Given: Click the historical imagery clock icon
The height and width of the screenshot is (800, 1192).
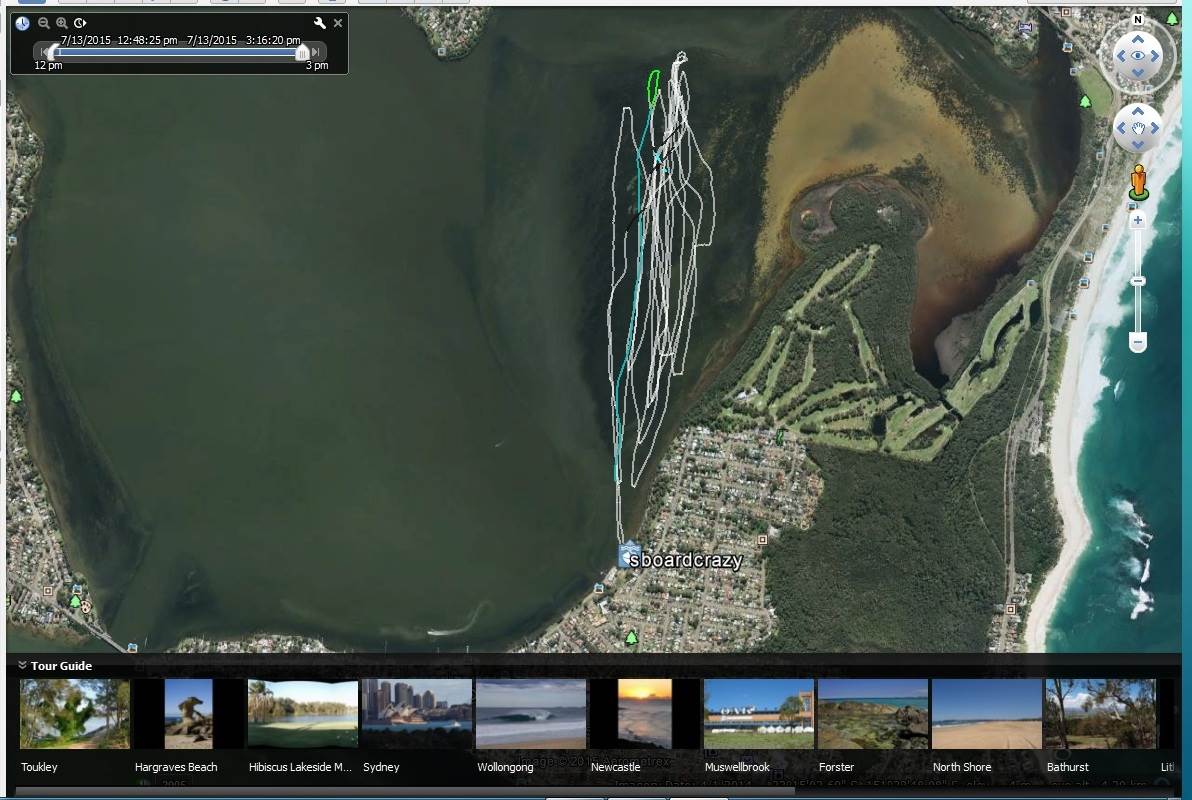Looking at the screenshot, I should pyautogui.click(x=22, y=23).
